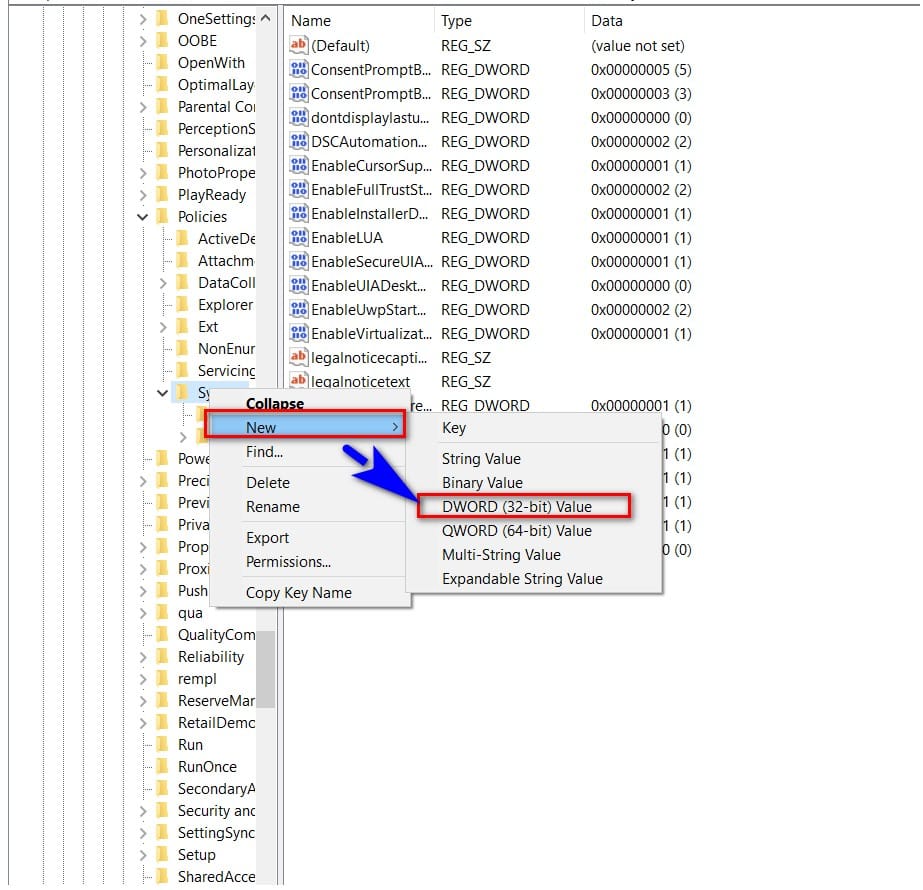Viewport: 923px width, 890px height.
Task: Expand the Reliability key chevron
Action: [143, 657]
